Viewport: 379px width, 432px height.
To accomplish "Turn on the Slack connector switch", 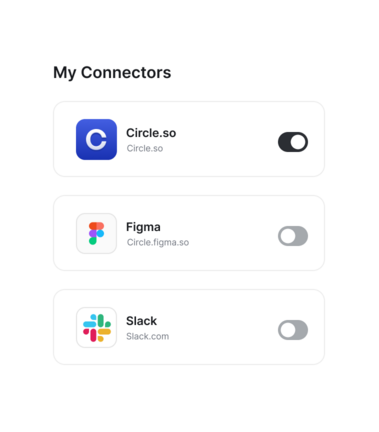I will [x=293, y=330].
